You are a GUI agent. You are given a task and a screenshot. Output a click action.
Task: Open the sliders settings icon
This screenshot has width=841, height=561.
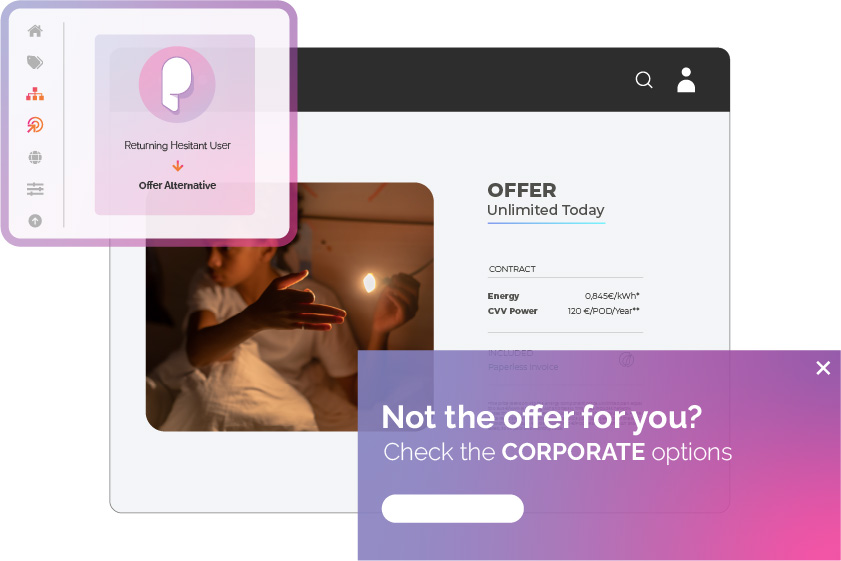click(35, 189)
